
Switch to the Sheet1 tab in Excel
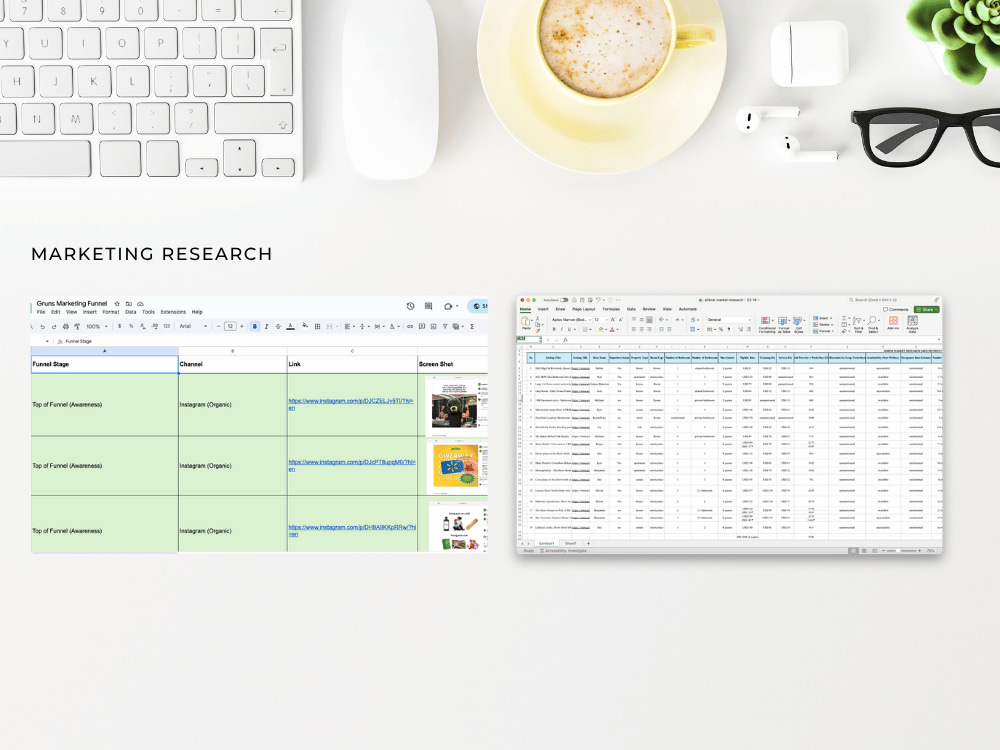pyautogui.click(x=570, y=543)
